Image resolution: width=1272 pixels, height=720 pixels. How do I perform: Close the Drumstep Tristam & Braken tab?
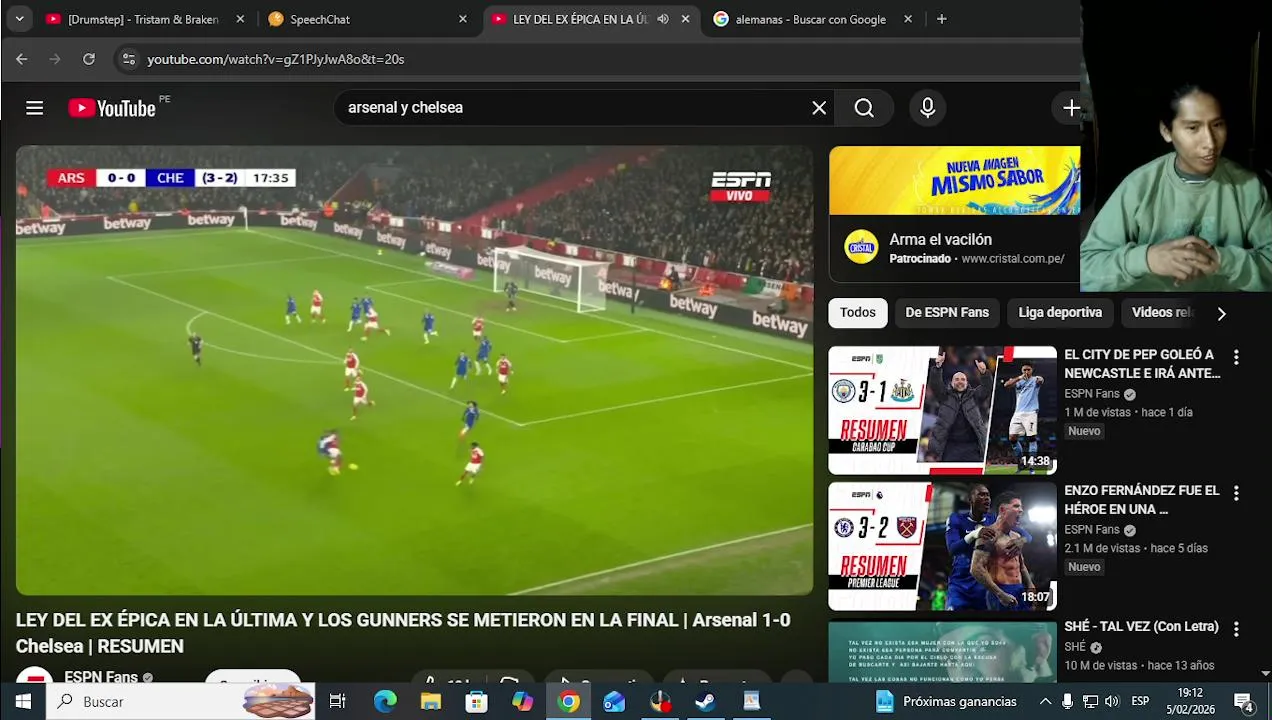pos(240,19)
